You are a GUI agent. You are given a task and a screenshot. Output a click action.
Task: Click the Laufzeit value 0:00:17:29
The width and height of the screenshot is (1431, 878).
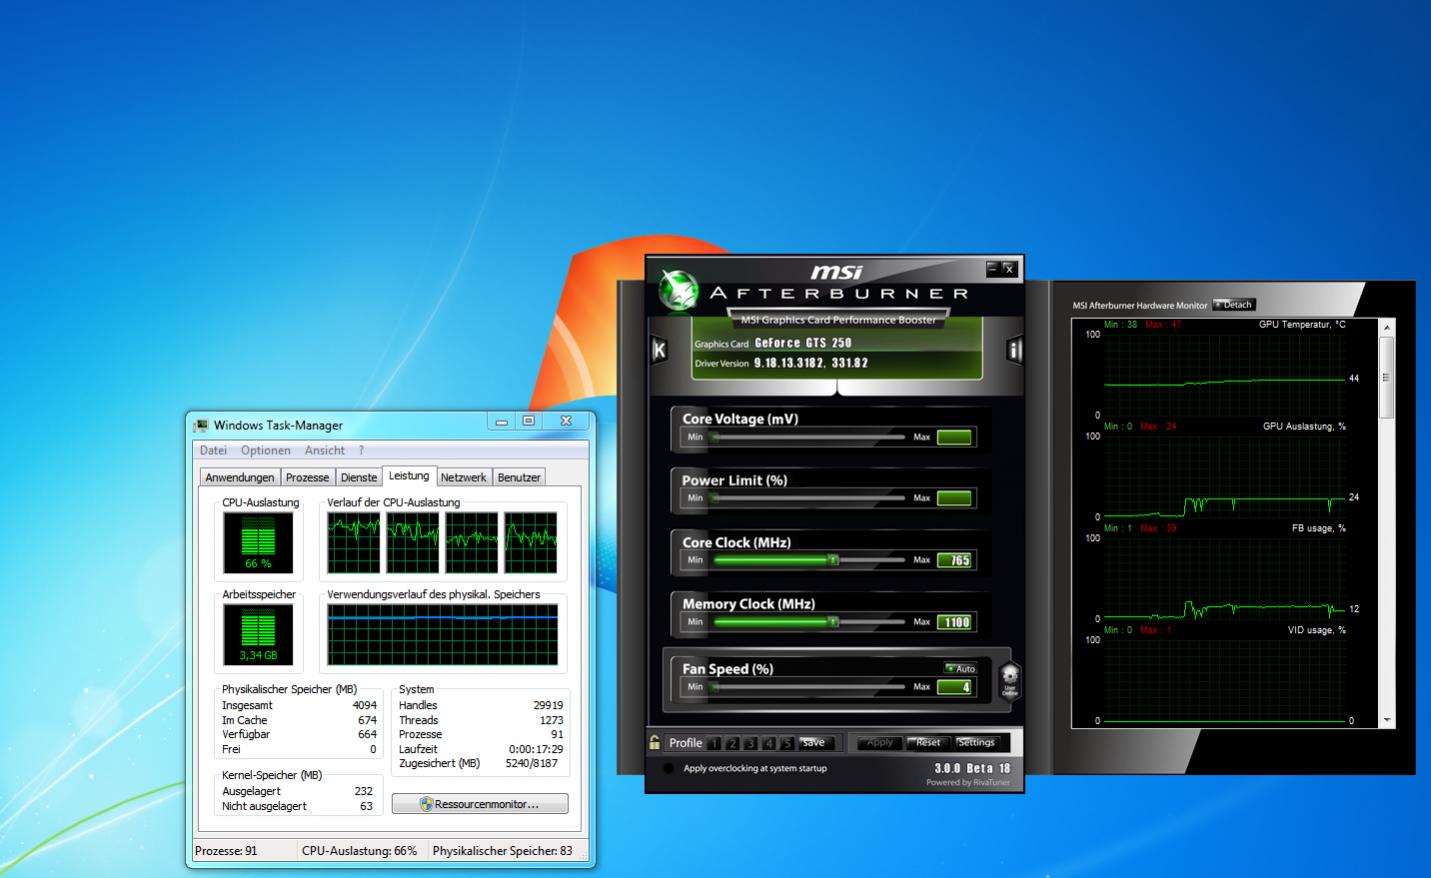(x=535, y=749)
